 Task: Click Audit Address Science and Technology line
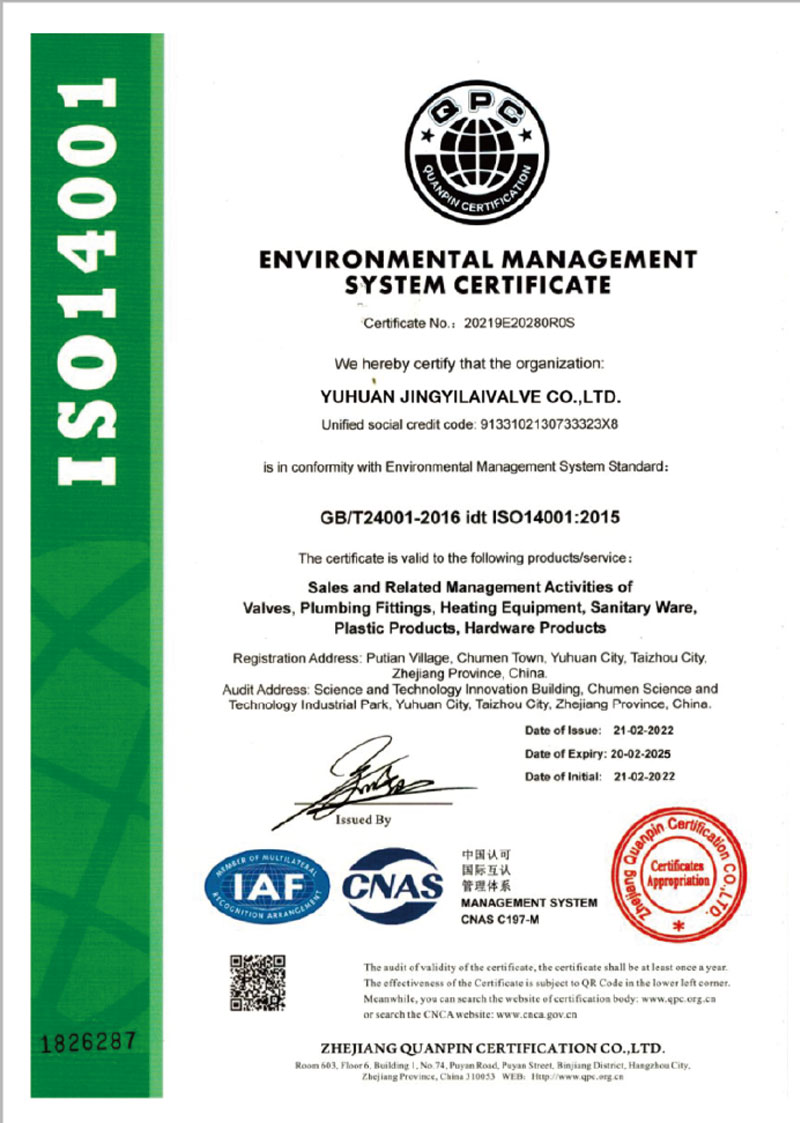coord(470,689)
